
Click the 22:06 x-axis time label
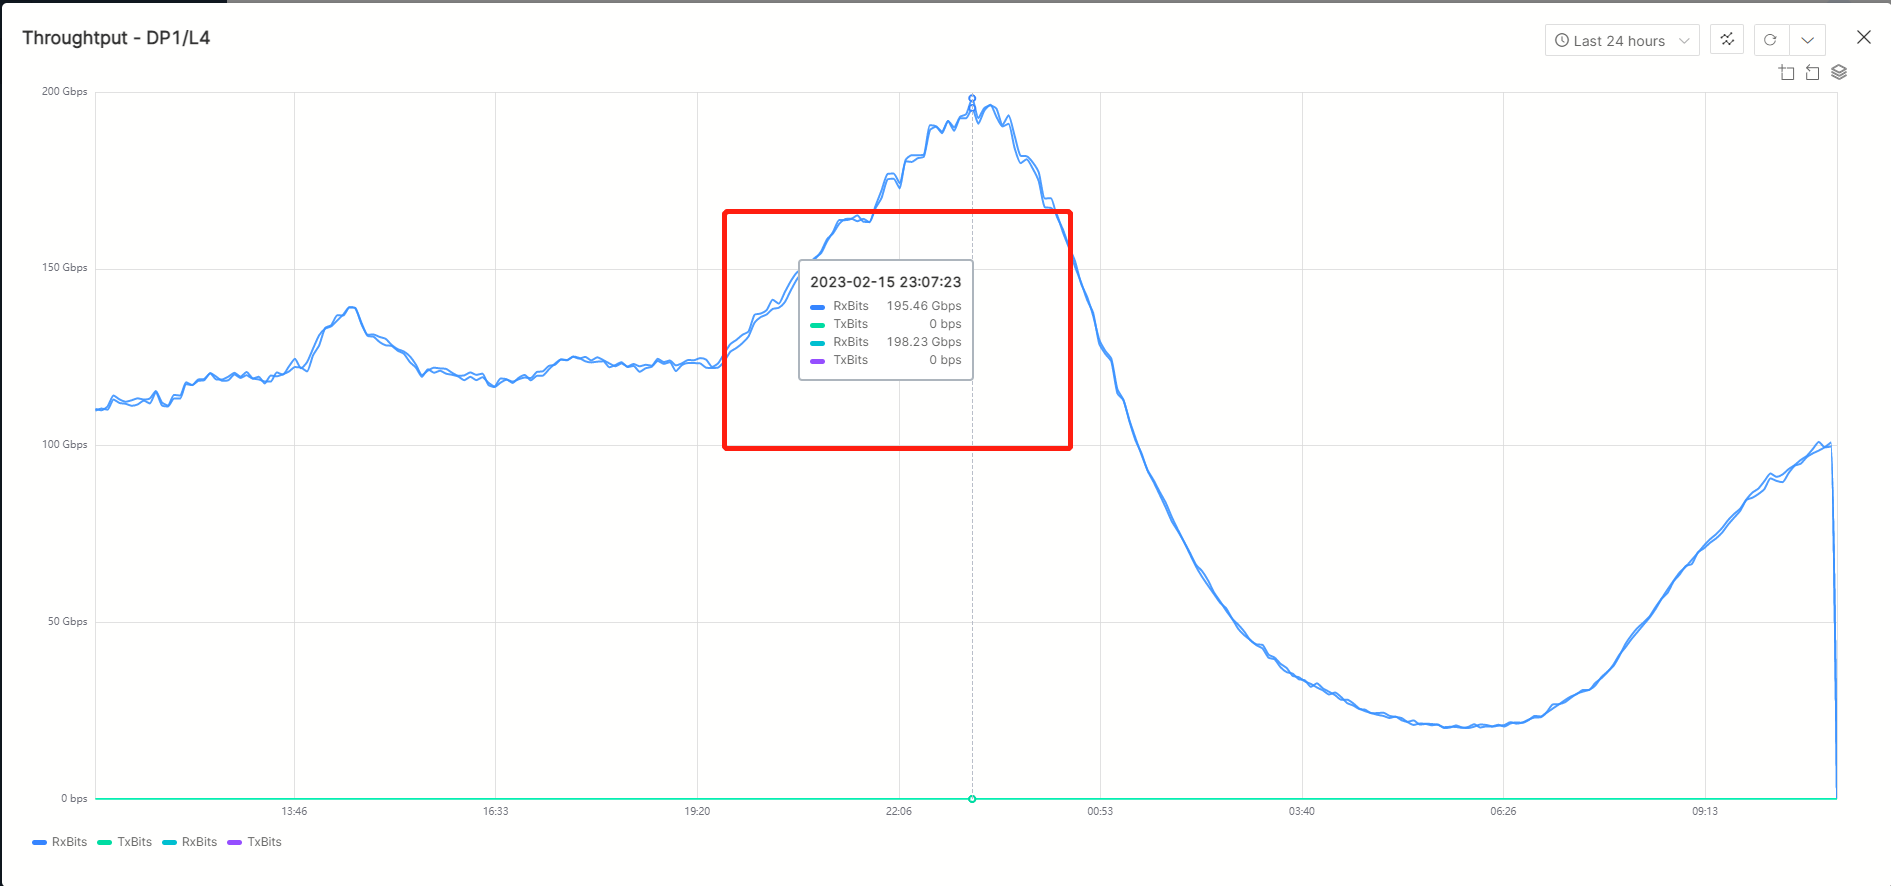click(898, 811)
